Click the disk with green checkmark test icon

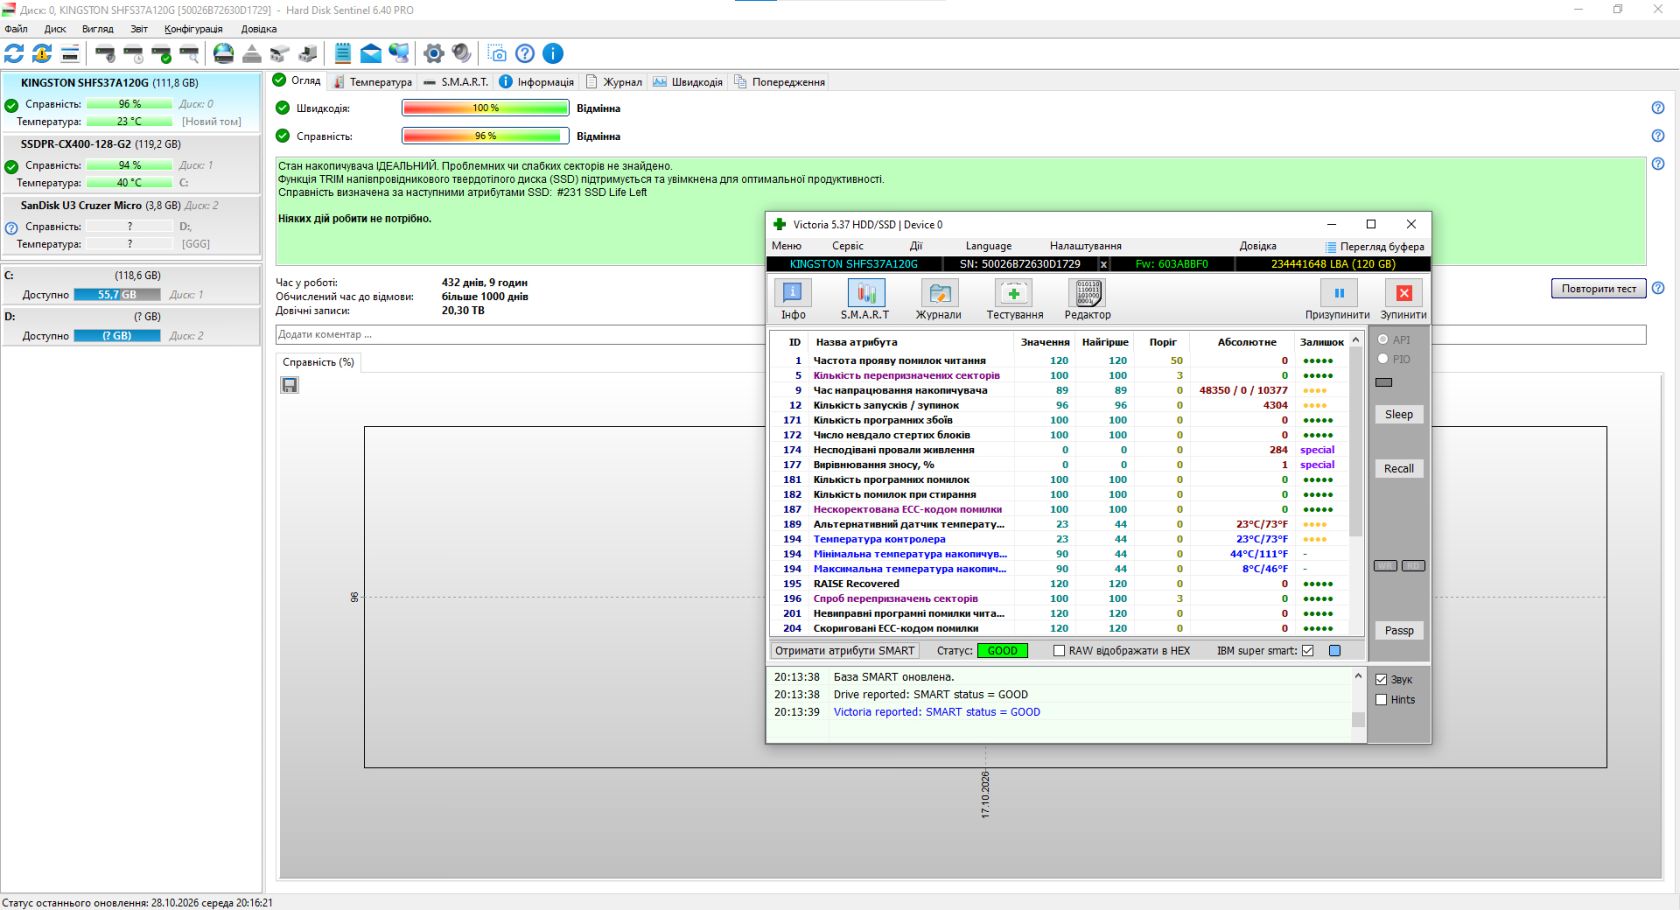click(161, 54)
